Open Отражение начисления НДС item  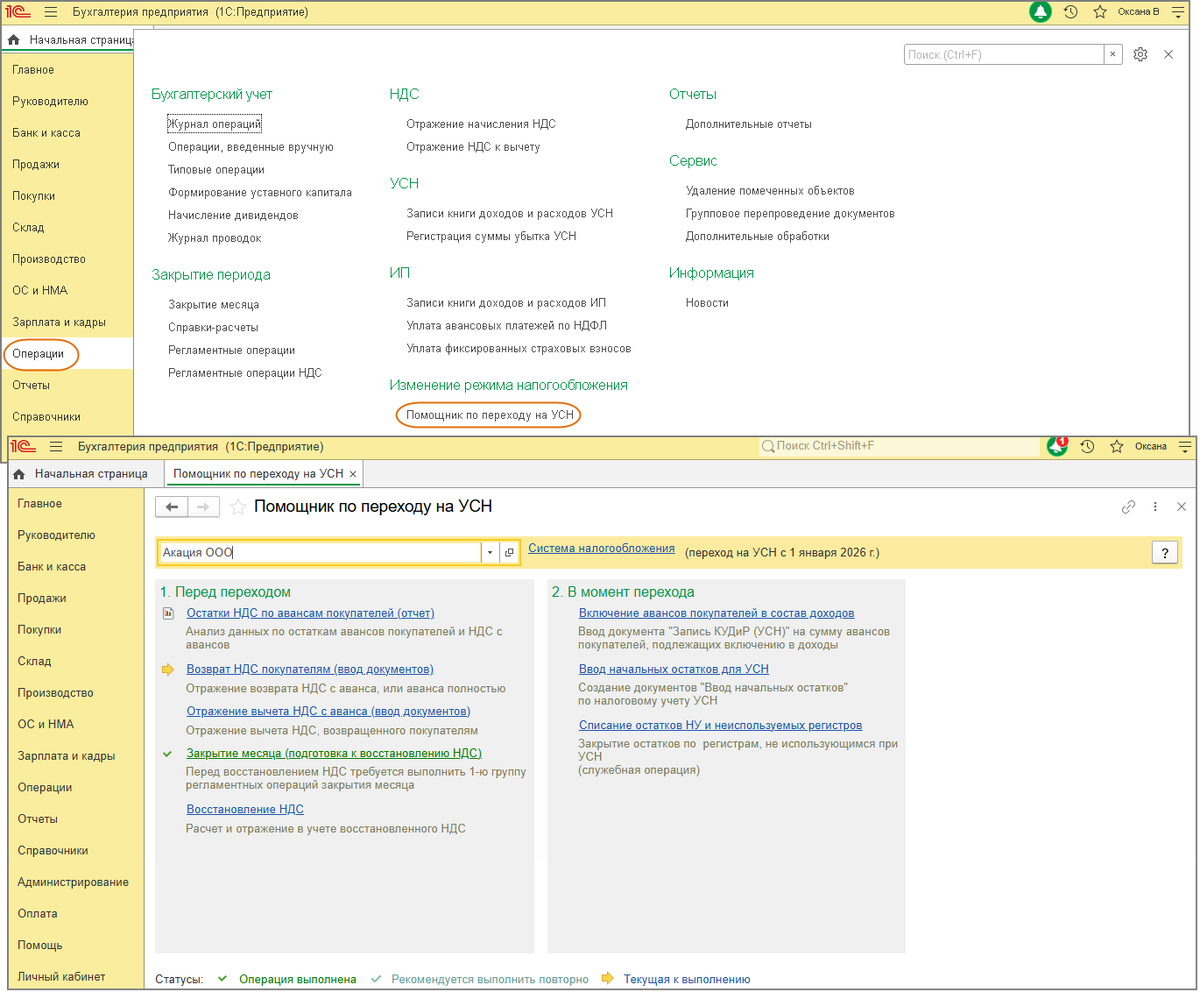(x=480, y=124)
